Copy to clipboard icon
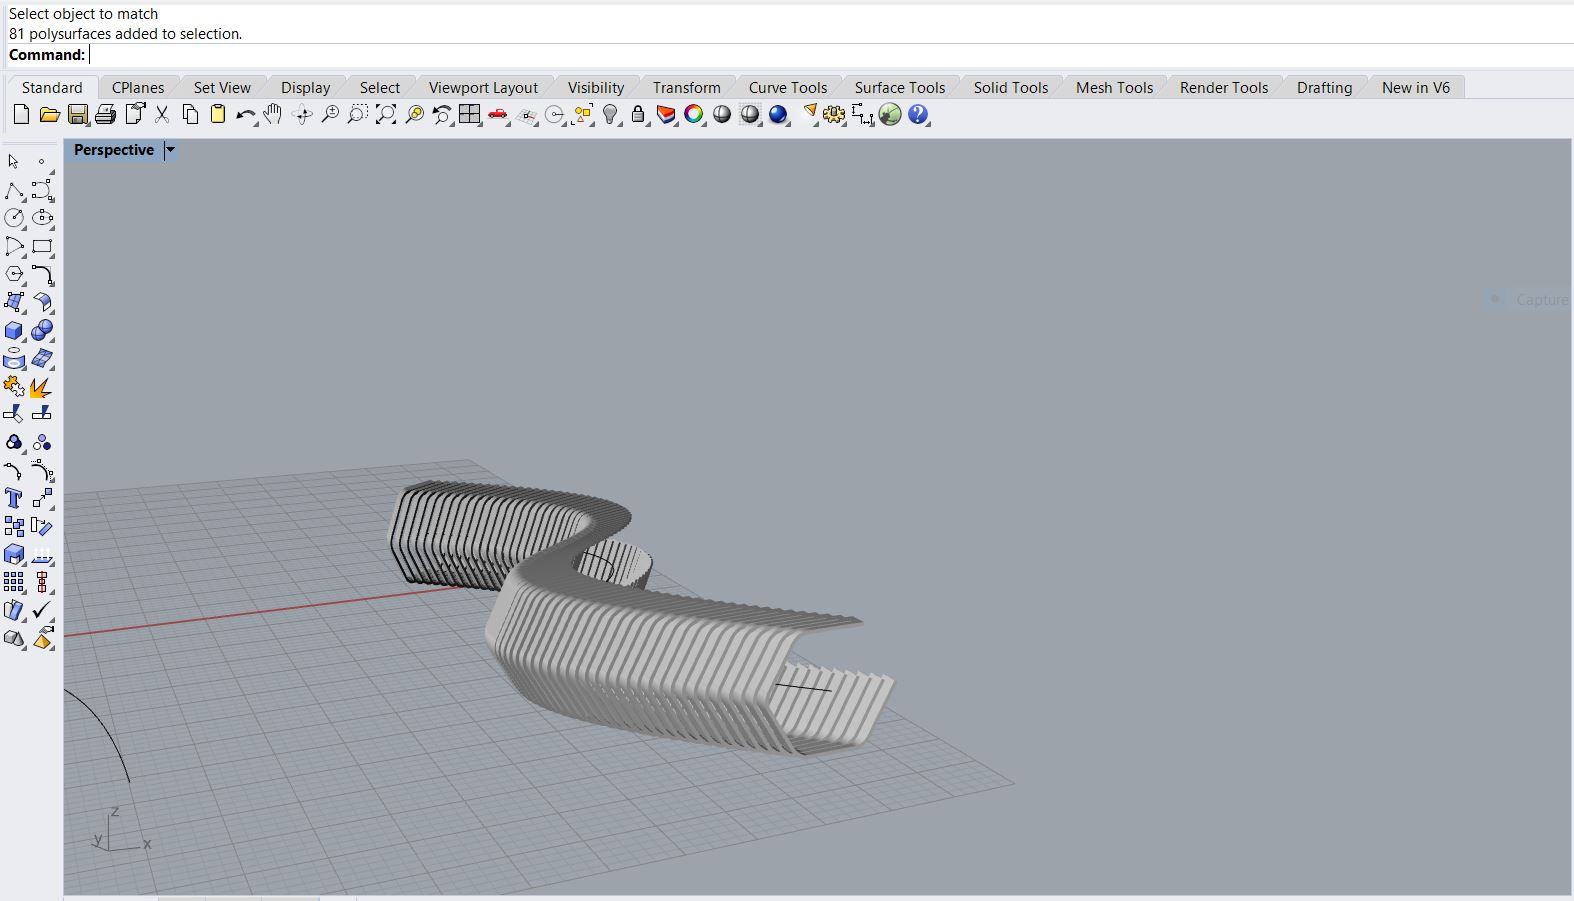Viewport: 1574px width, 901px height. (190, 115)
